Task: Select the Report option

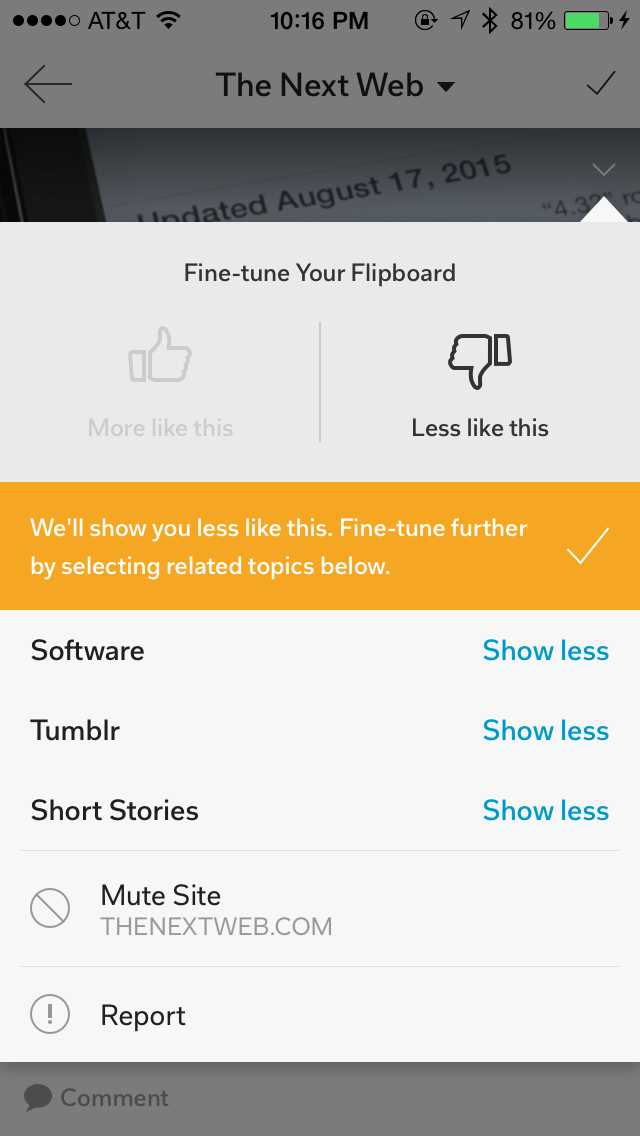Action: pyautogui.click(x=143, y=1016)
